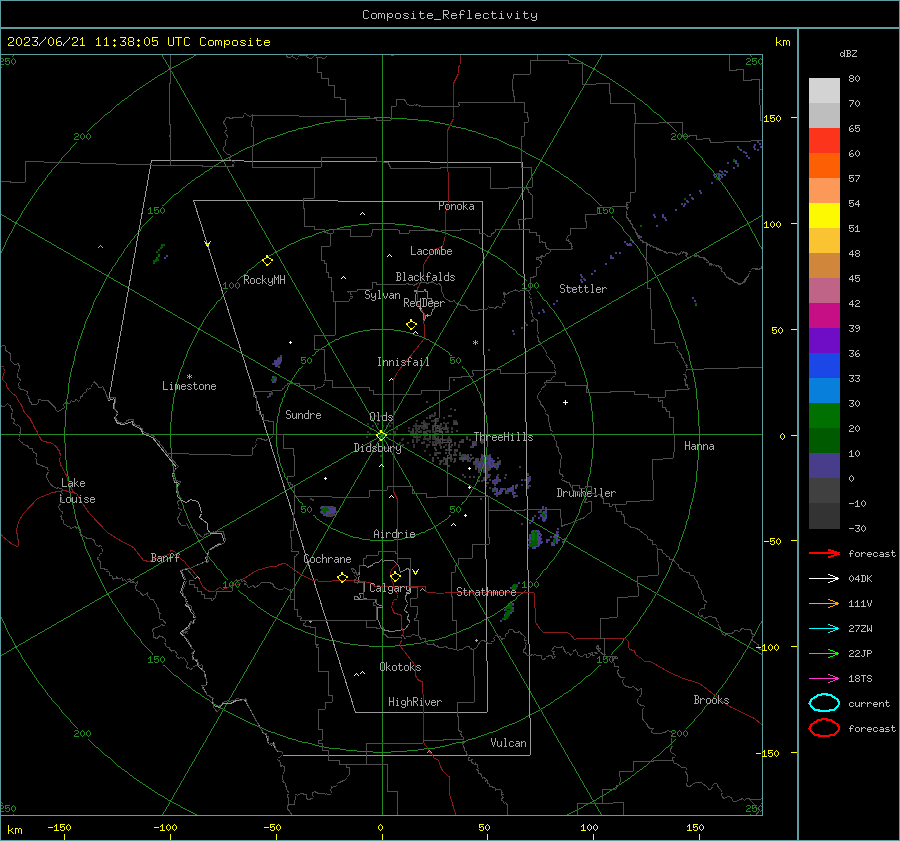Click the orange 111V arrow in legend

824,603
